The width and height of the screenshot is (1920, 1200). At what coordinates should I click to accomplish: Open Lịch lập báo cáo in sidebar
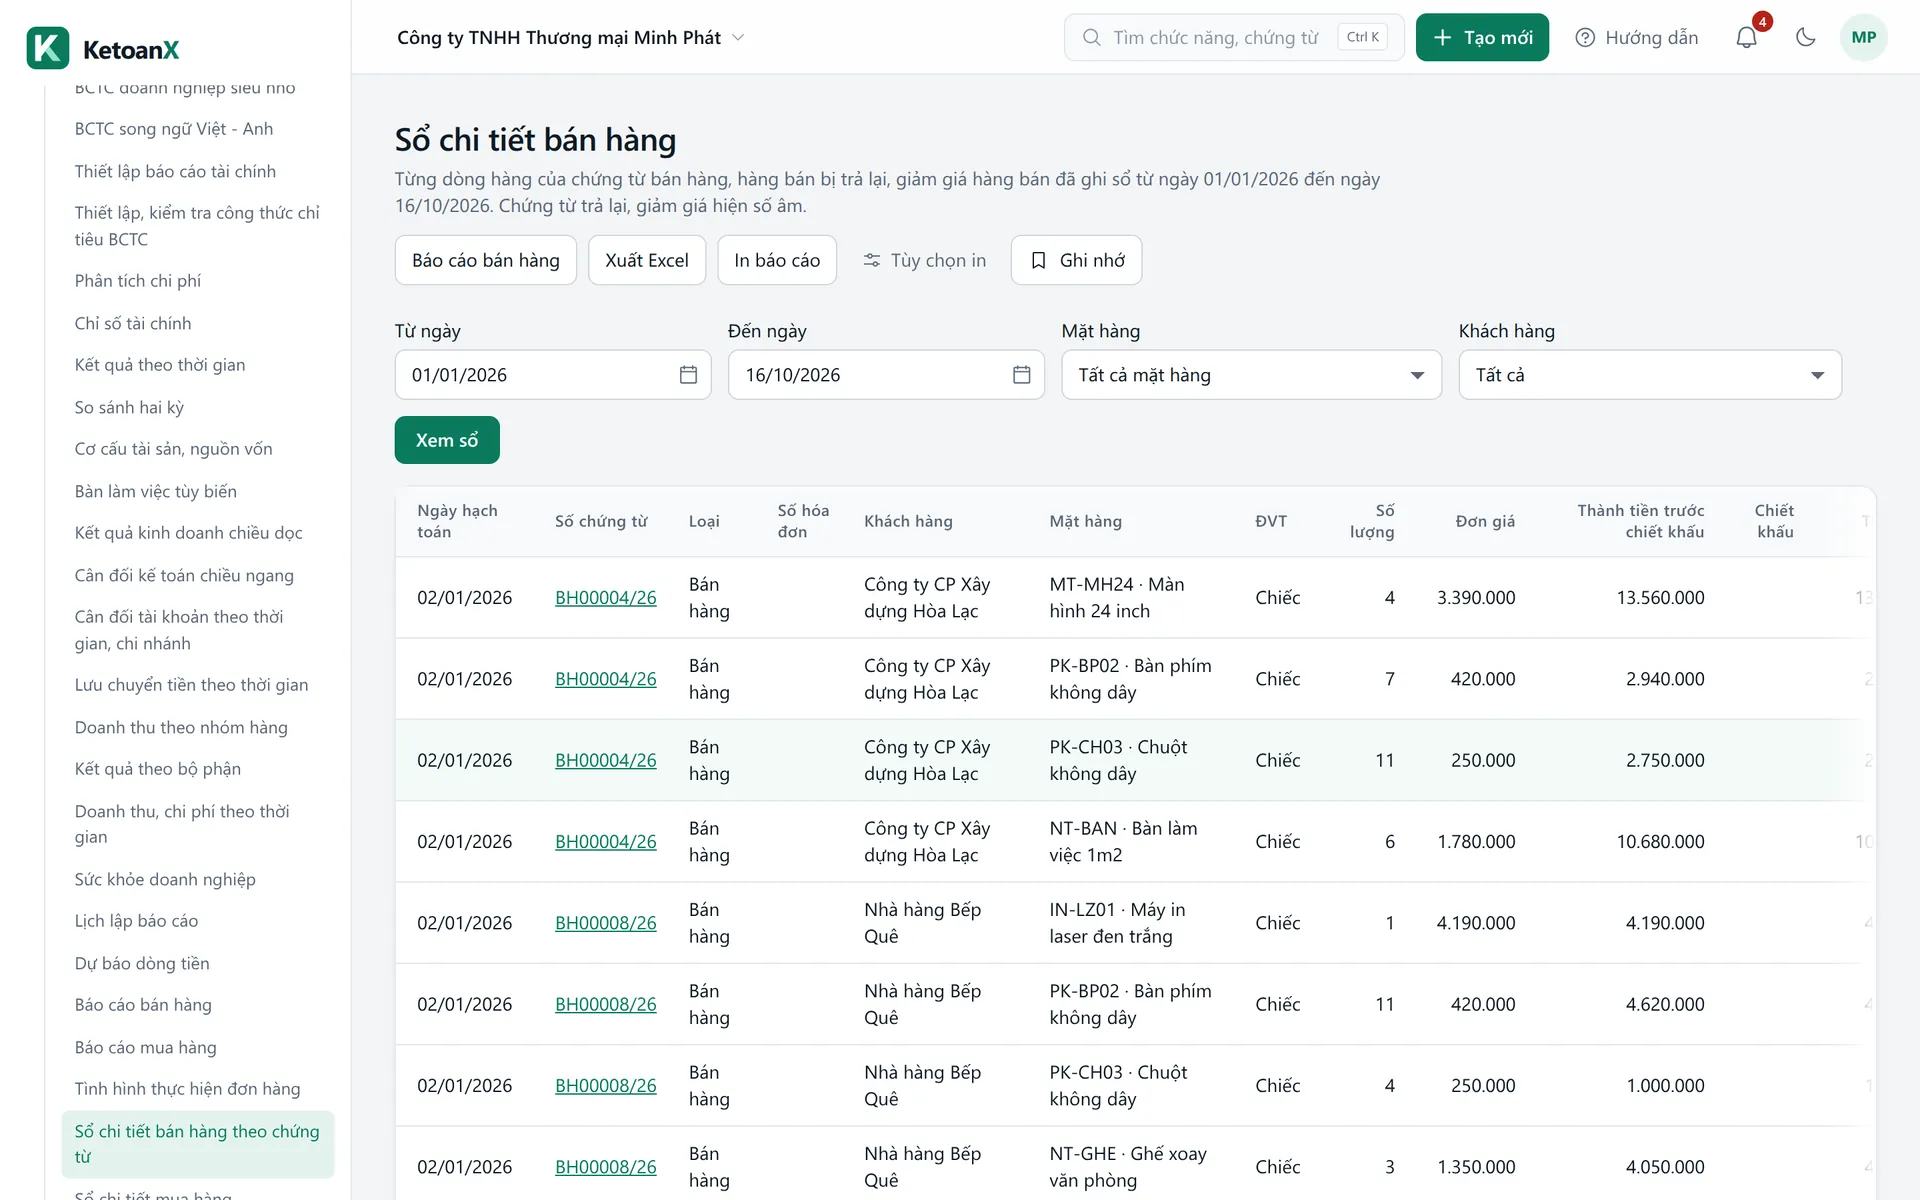(x=136, y=921)
